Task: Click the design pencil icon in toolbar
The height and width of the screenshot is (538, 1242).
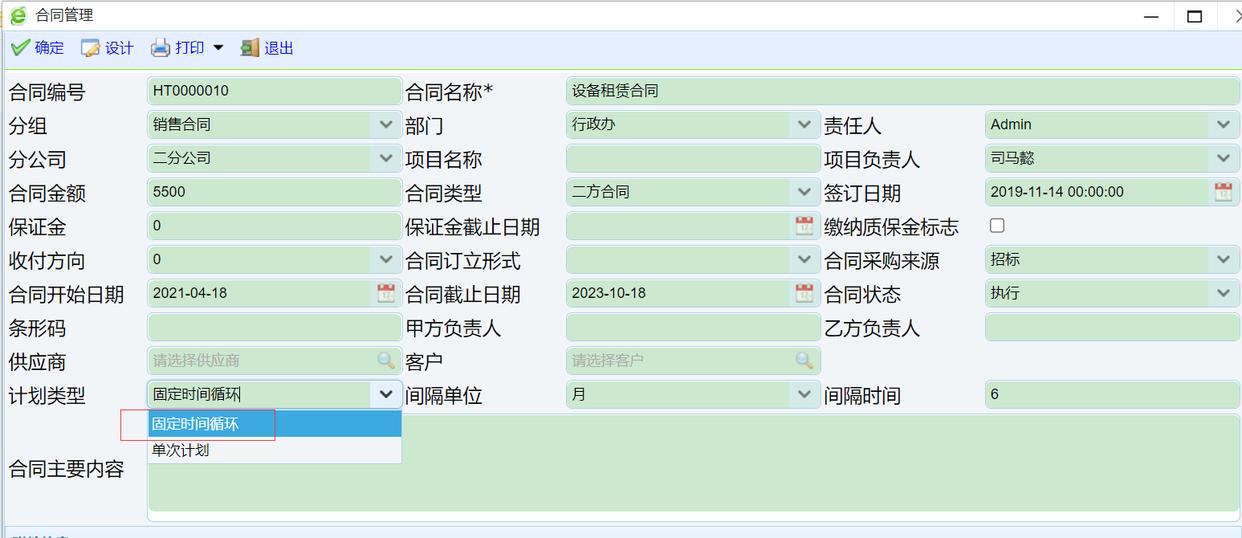Action: click(x=91, y=48)
